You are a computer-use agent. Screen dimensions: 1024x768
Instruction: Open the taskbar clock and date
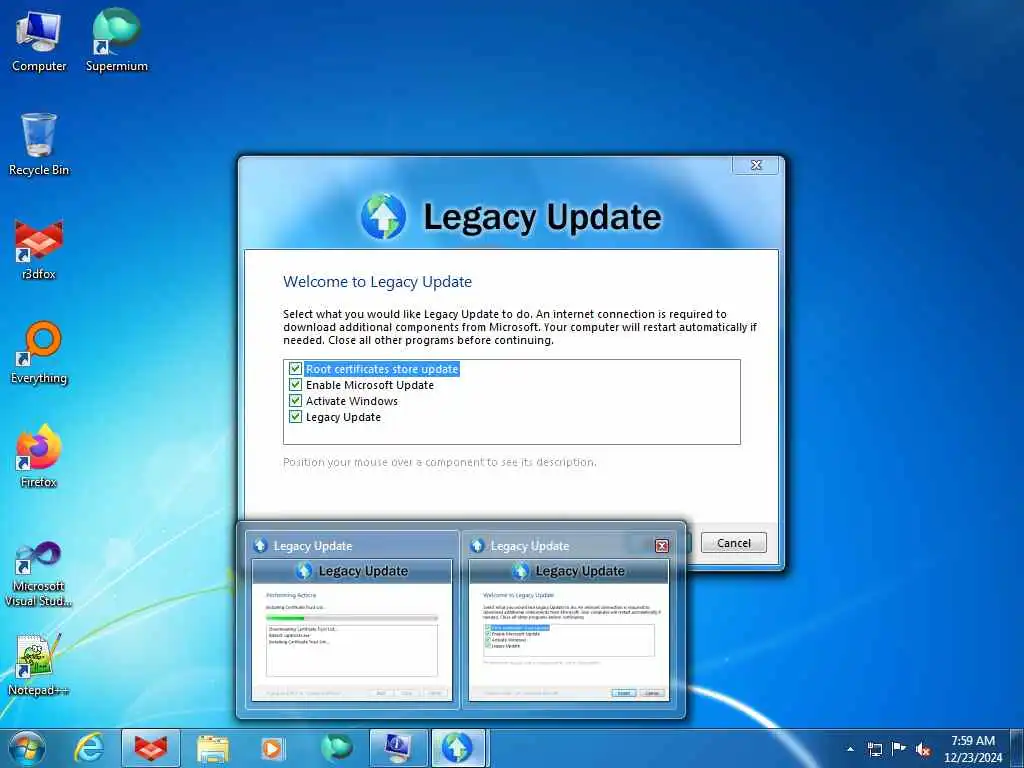pyautogui.click(x=973, y=749)
